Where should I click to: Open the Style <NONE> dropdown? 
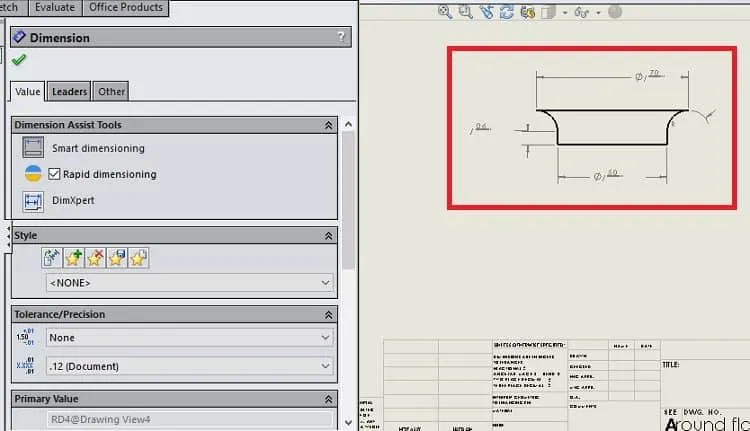click(189, 283)
